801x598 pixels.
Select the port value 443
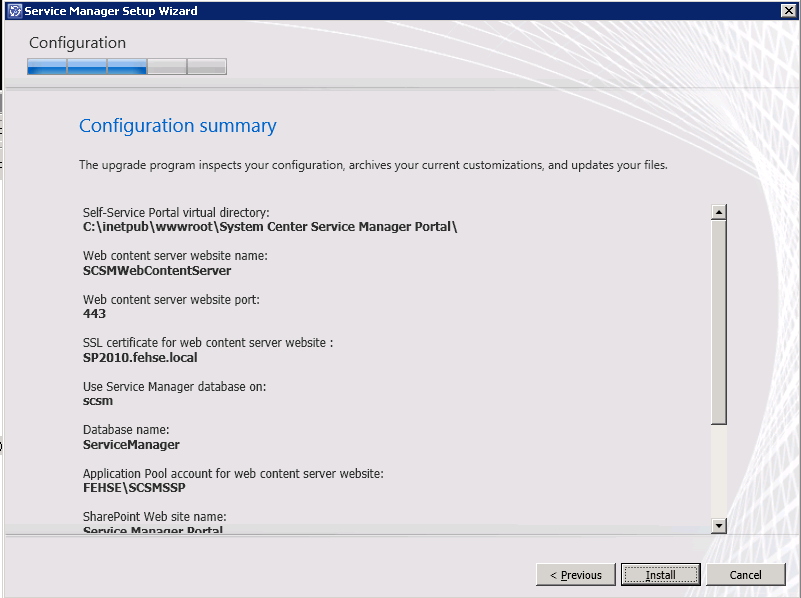94,314
